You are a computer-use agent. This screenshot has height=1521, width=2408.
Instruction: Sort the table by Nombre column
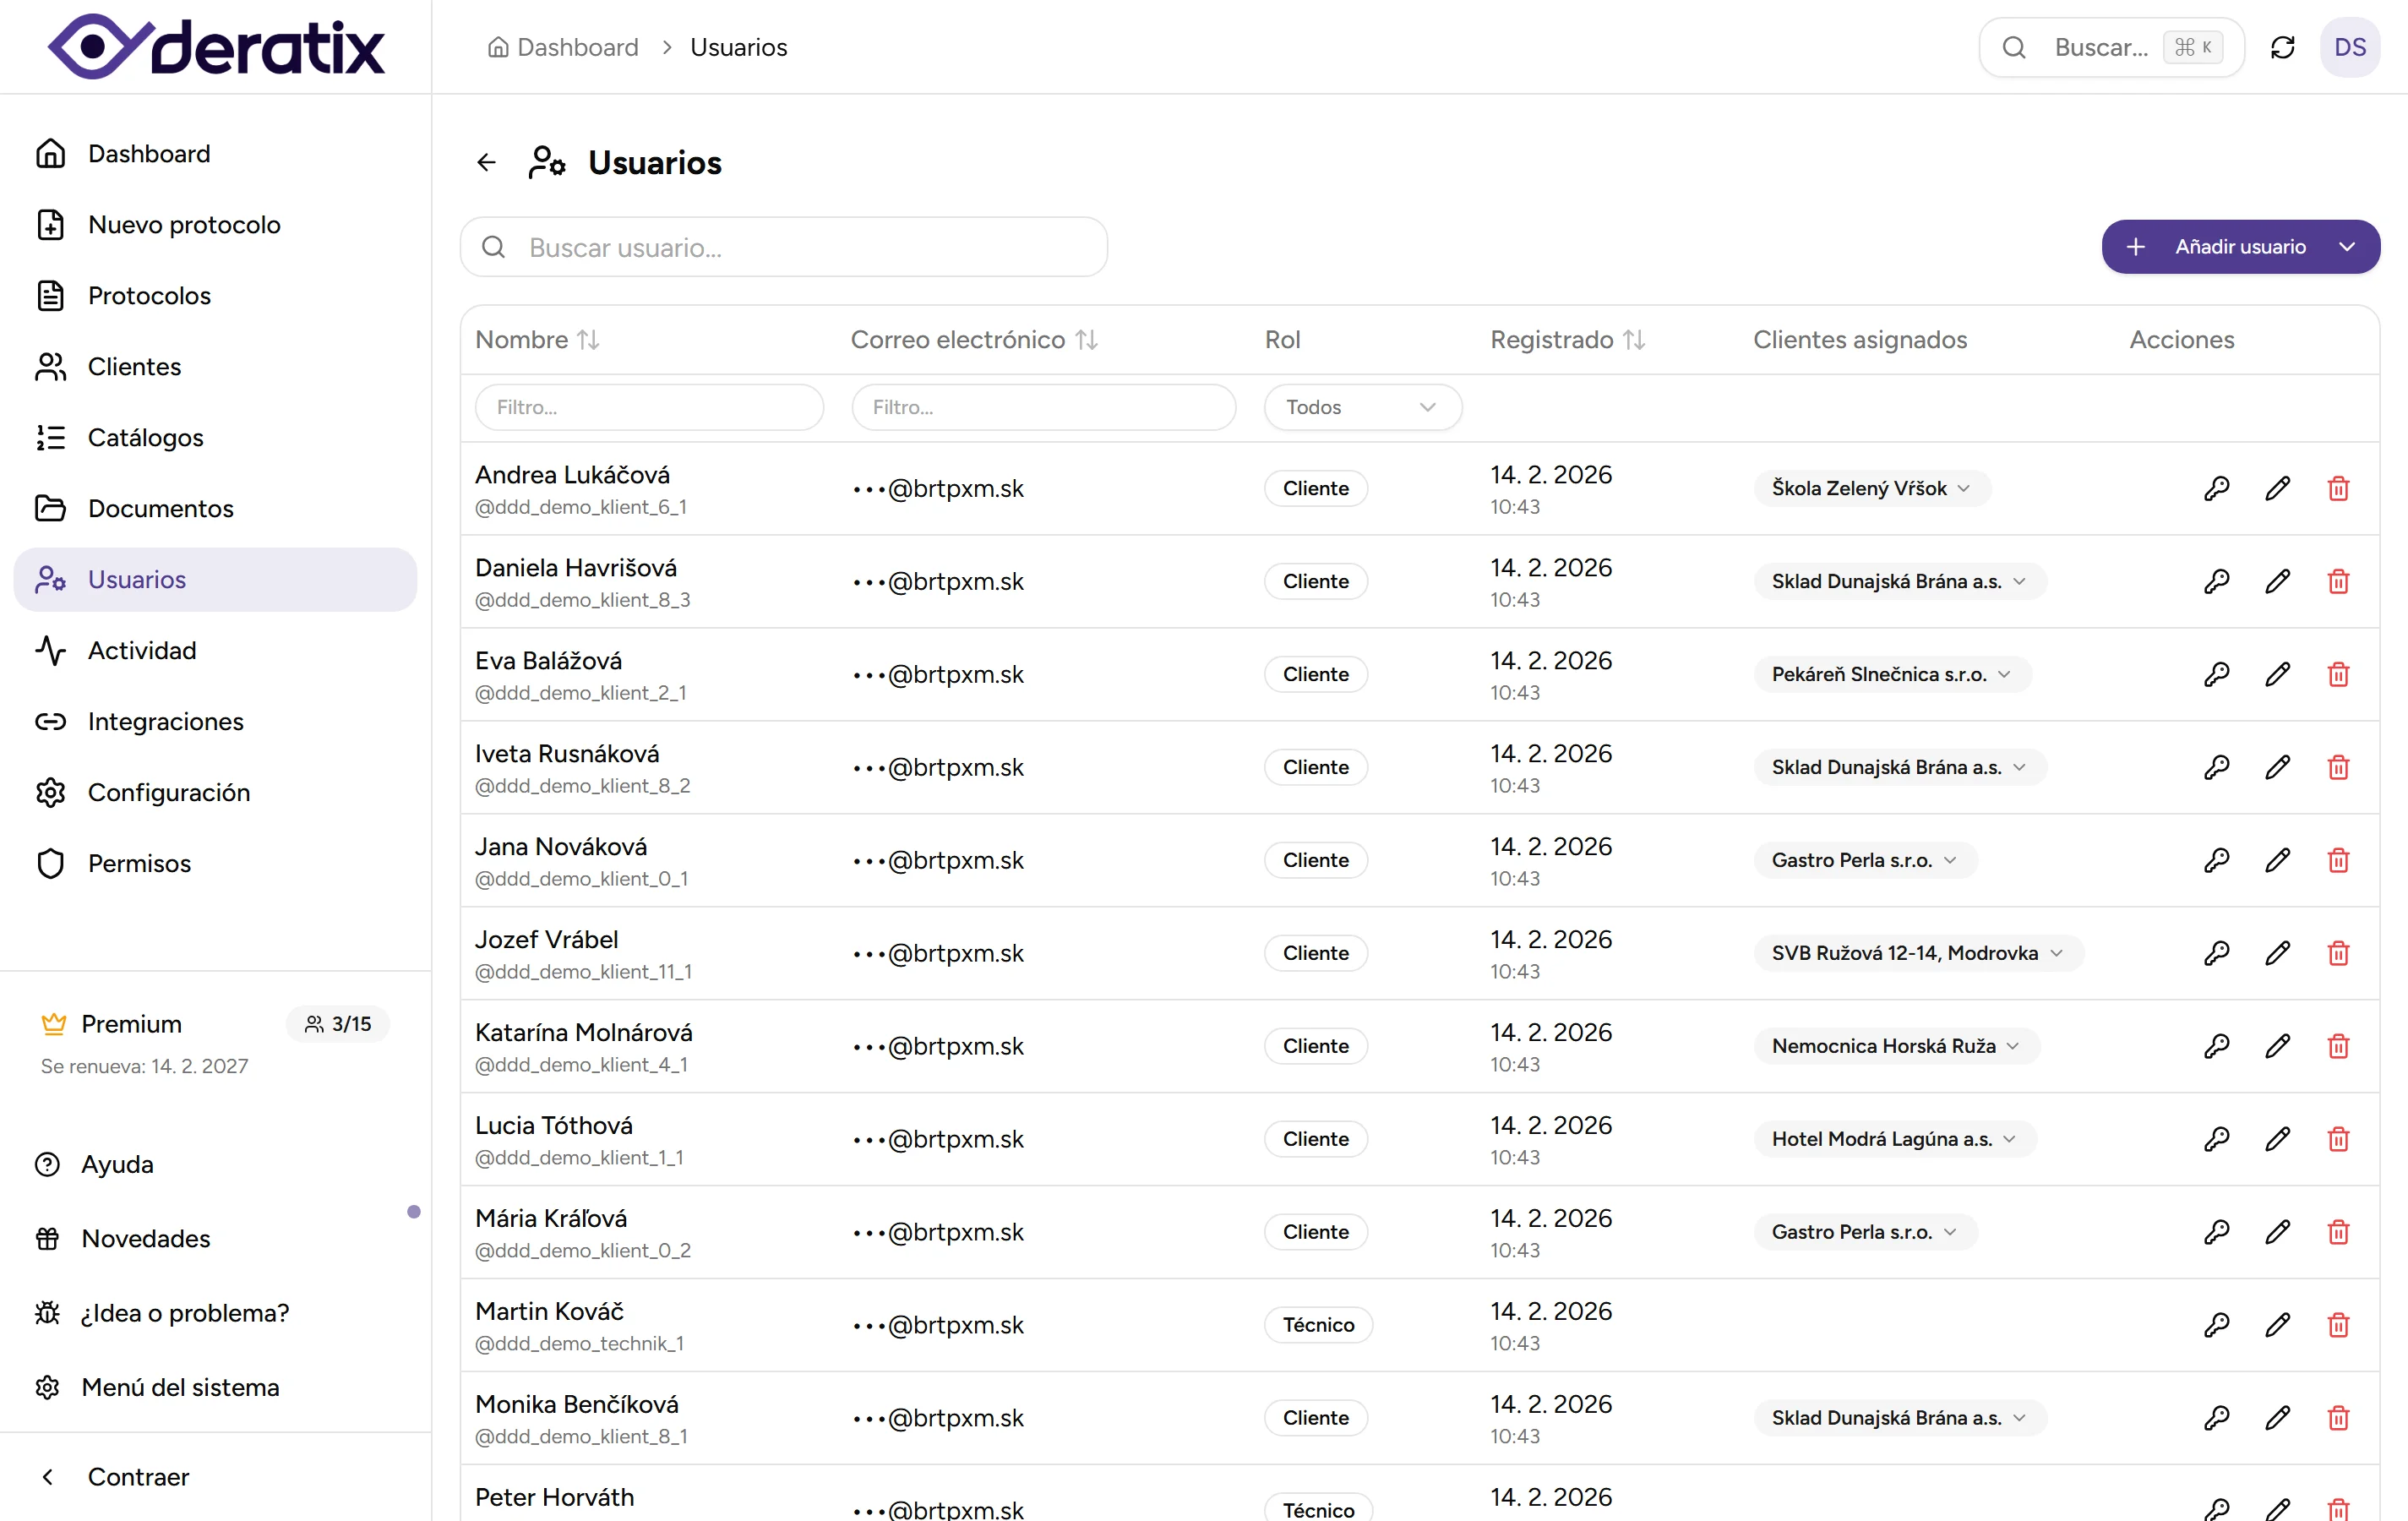pos(588,340)
